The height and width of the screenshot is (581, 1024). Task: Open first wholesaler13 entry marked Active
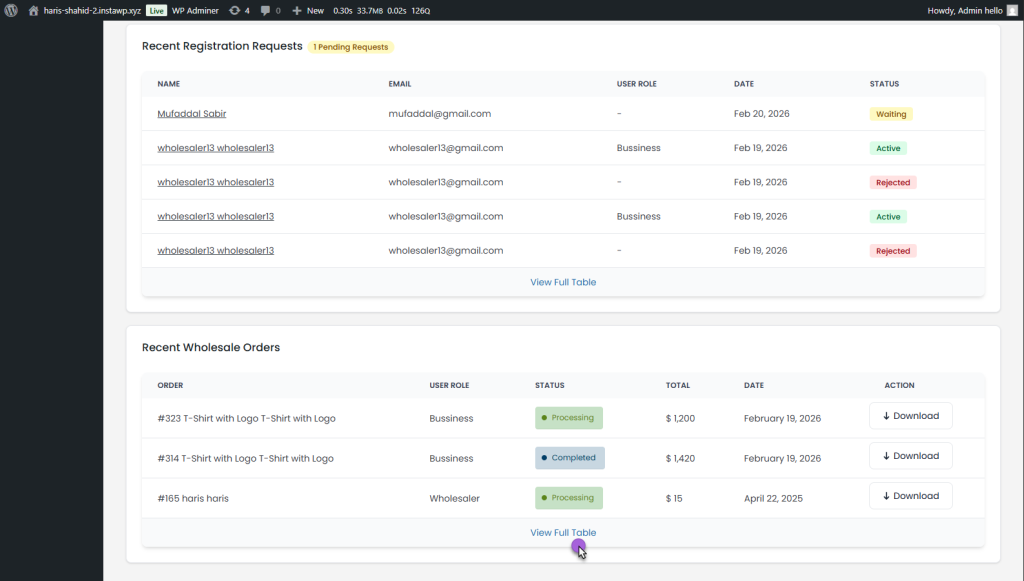[215, 148]
